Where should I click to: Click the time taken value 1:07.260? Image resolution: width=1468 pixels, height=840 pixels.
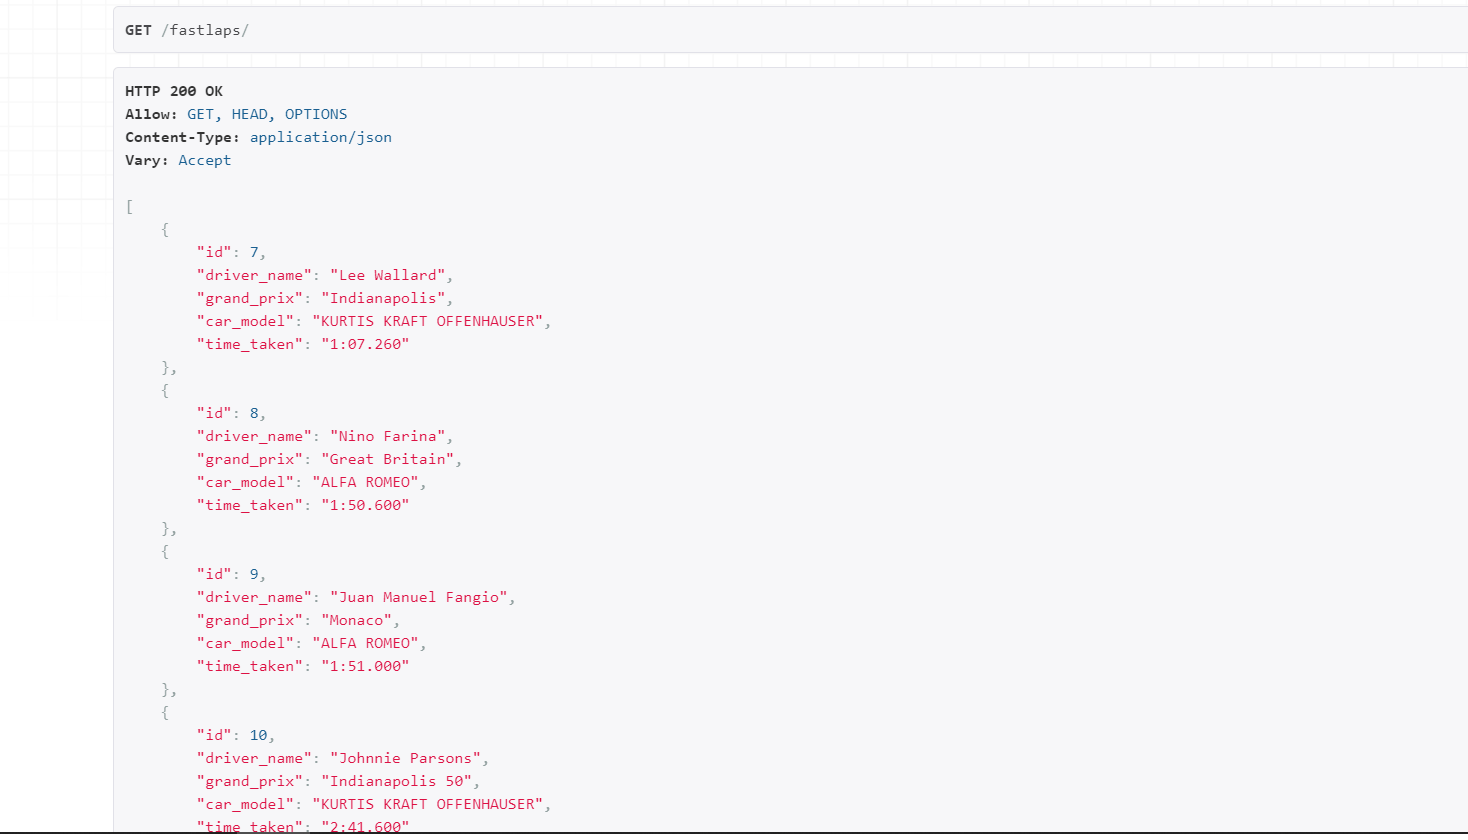(x=365, y=344)
